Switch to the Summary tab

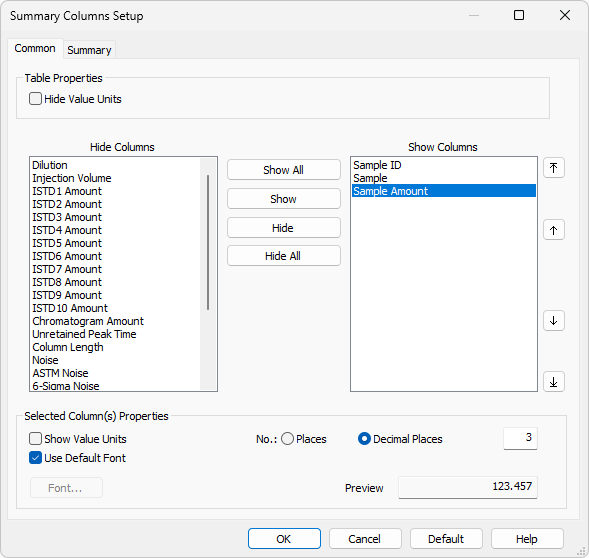point(89,50)
